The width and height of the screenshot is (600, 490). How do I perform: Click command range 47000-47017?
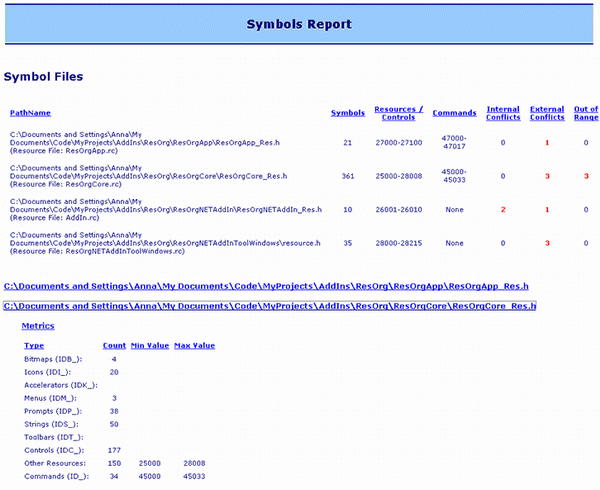click(x=454, y=142)
